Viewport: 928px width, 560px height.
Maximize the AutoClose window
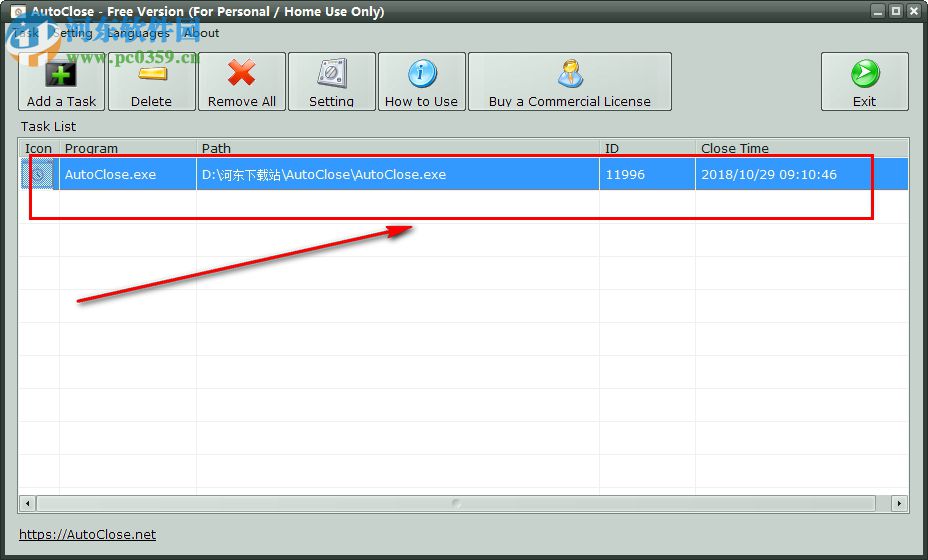896,11
